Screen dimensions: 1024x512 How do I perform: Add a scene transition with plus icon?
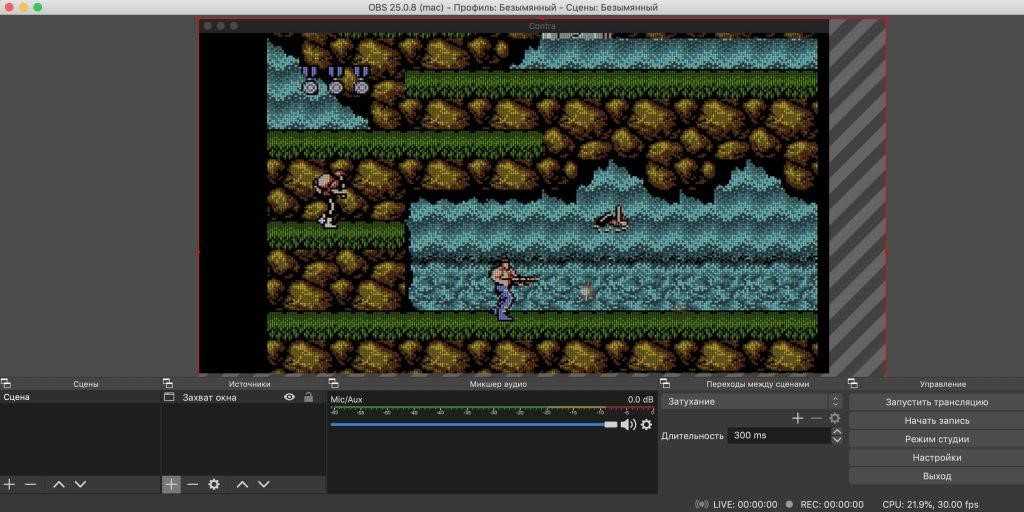coord(797,418)
